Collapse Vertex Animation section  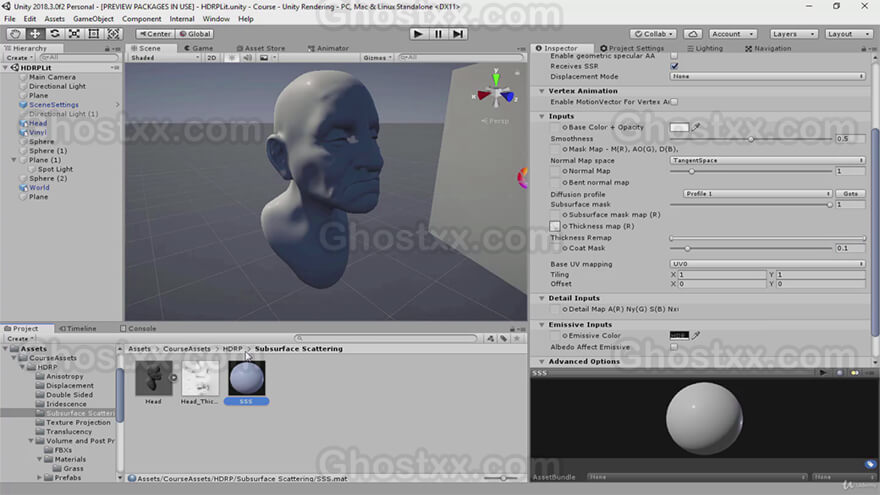542,91
